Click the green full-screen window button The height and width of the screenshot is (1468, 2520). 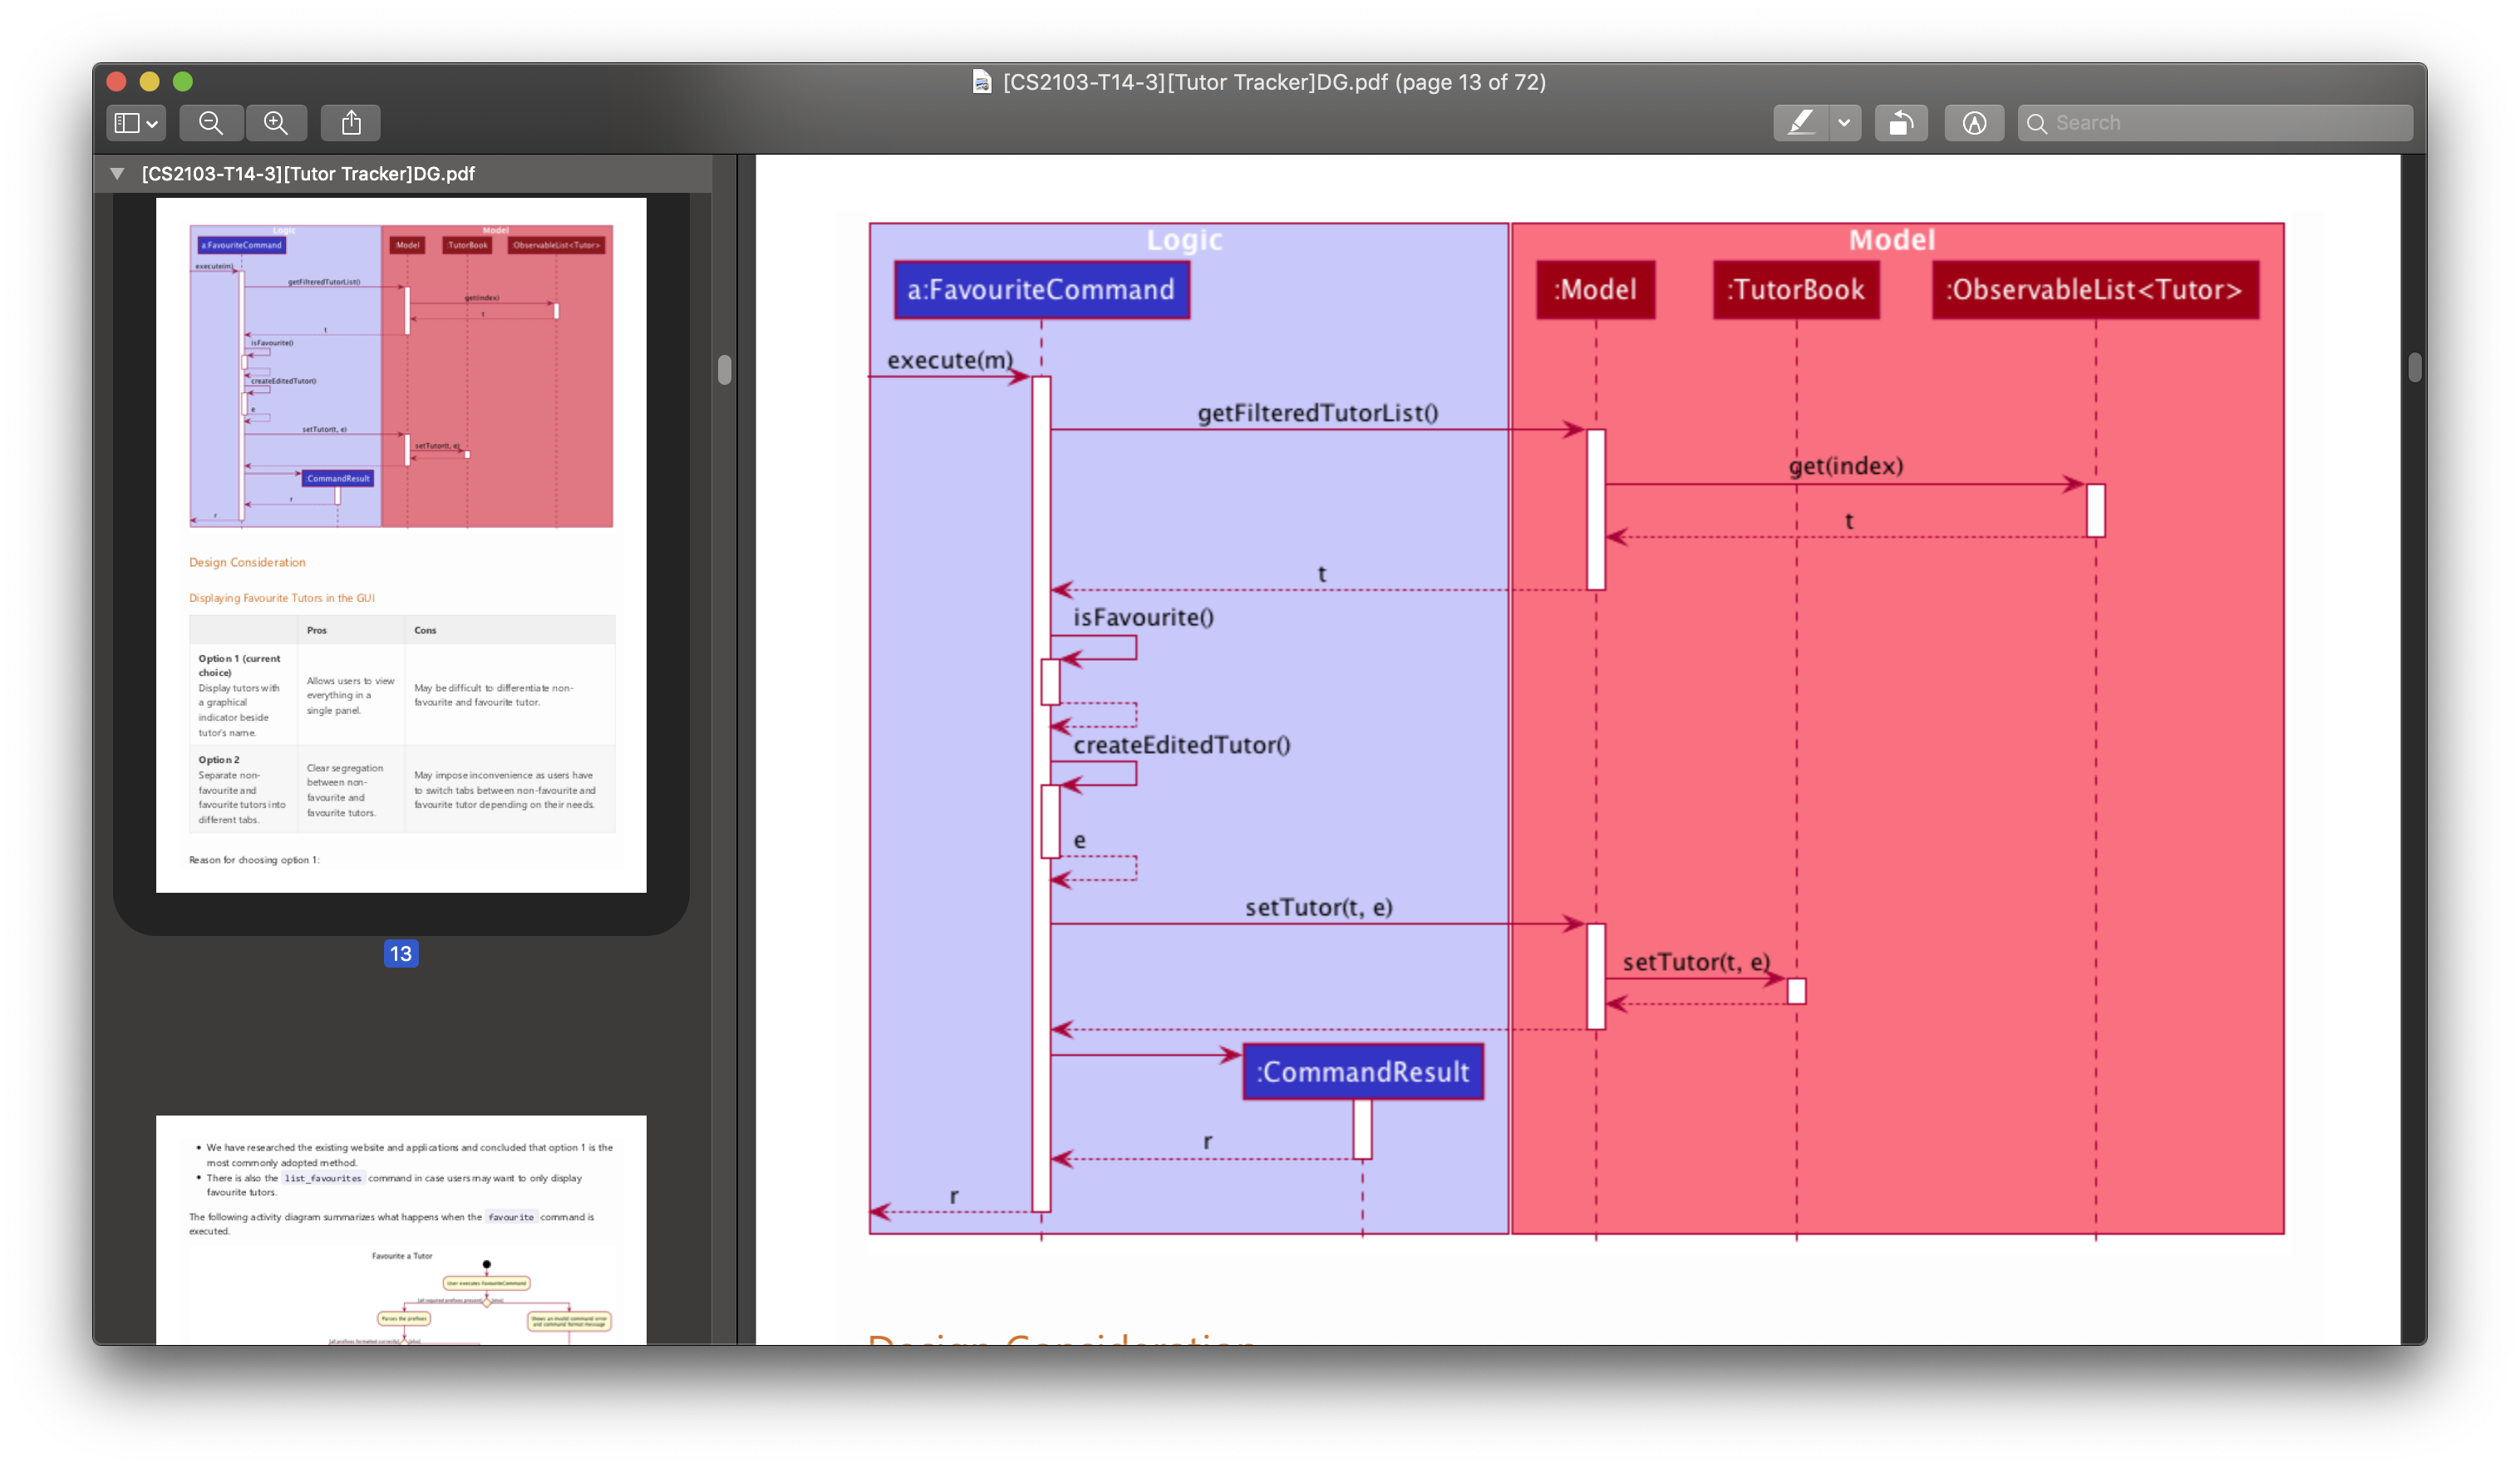(x=183, y=82)
